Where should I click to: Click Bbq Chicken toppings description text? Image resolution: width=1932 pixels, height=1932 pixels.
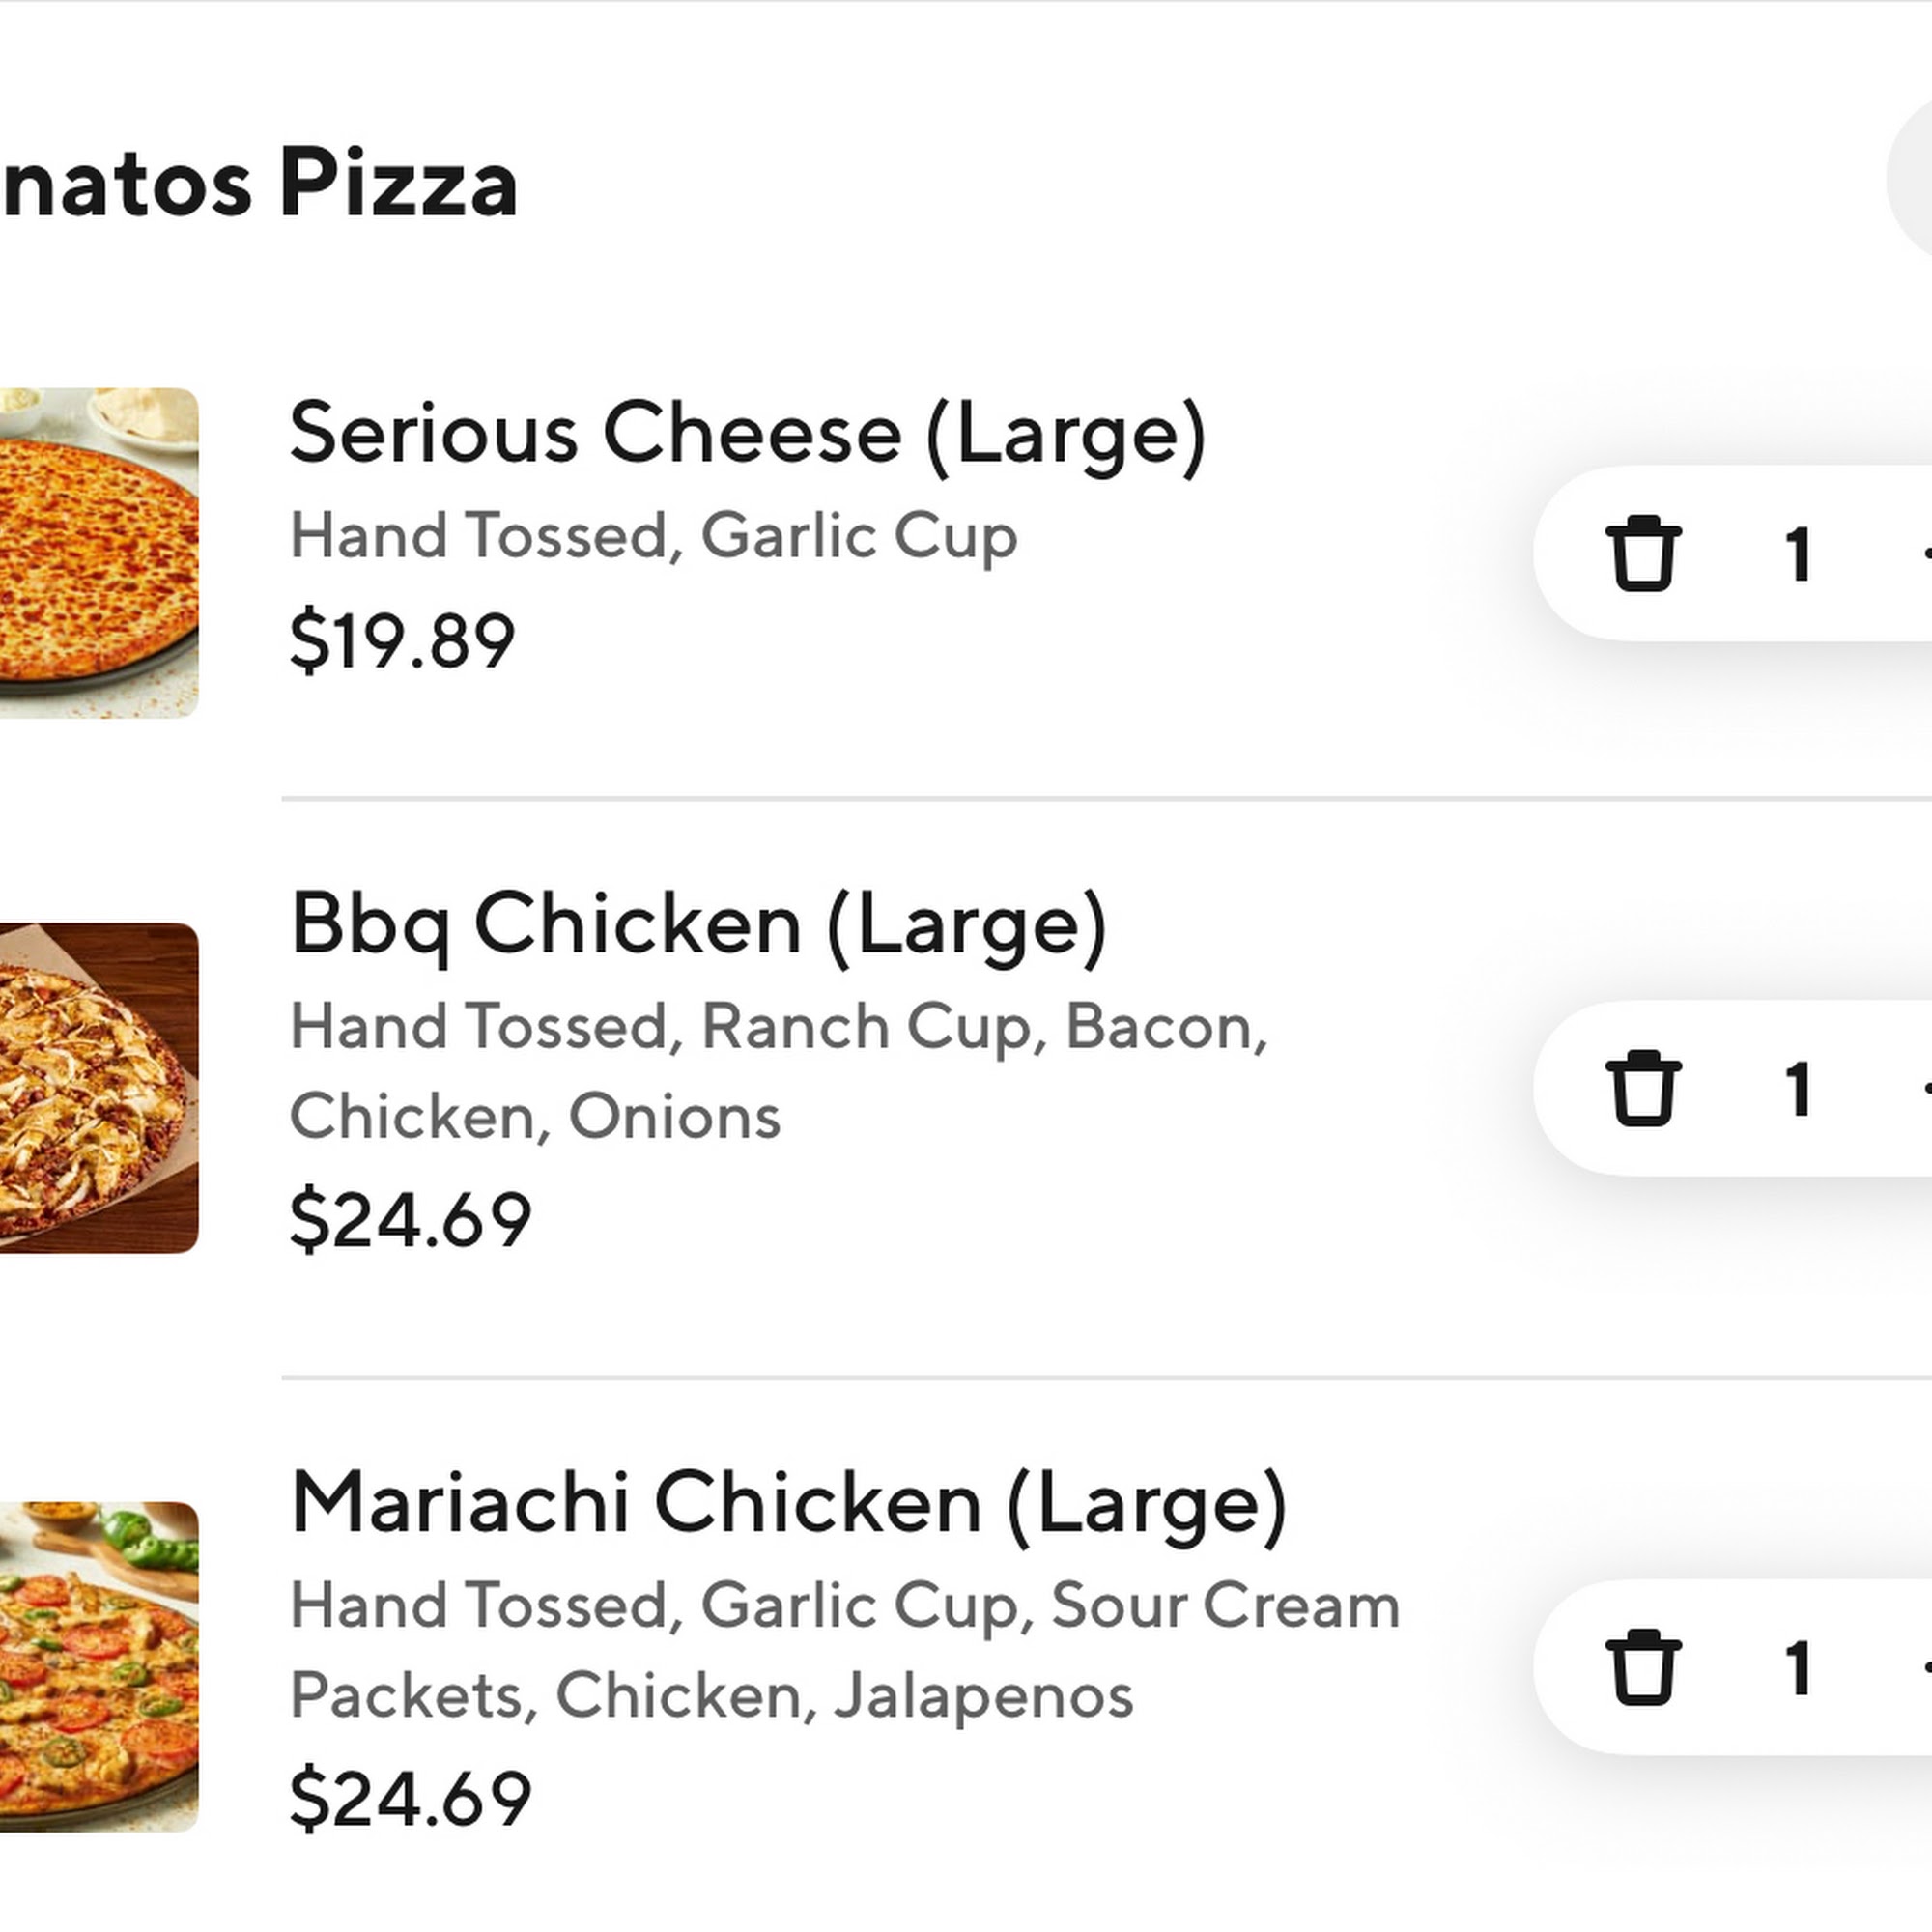[x=779, y=1071]
